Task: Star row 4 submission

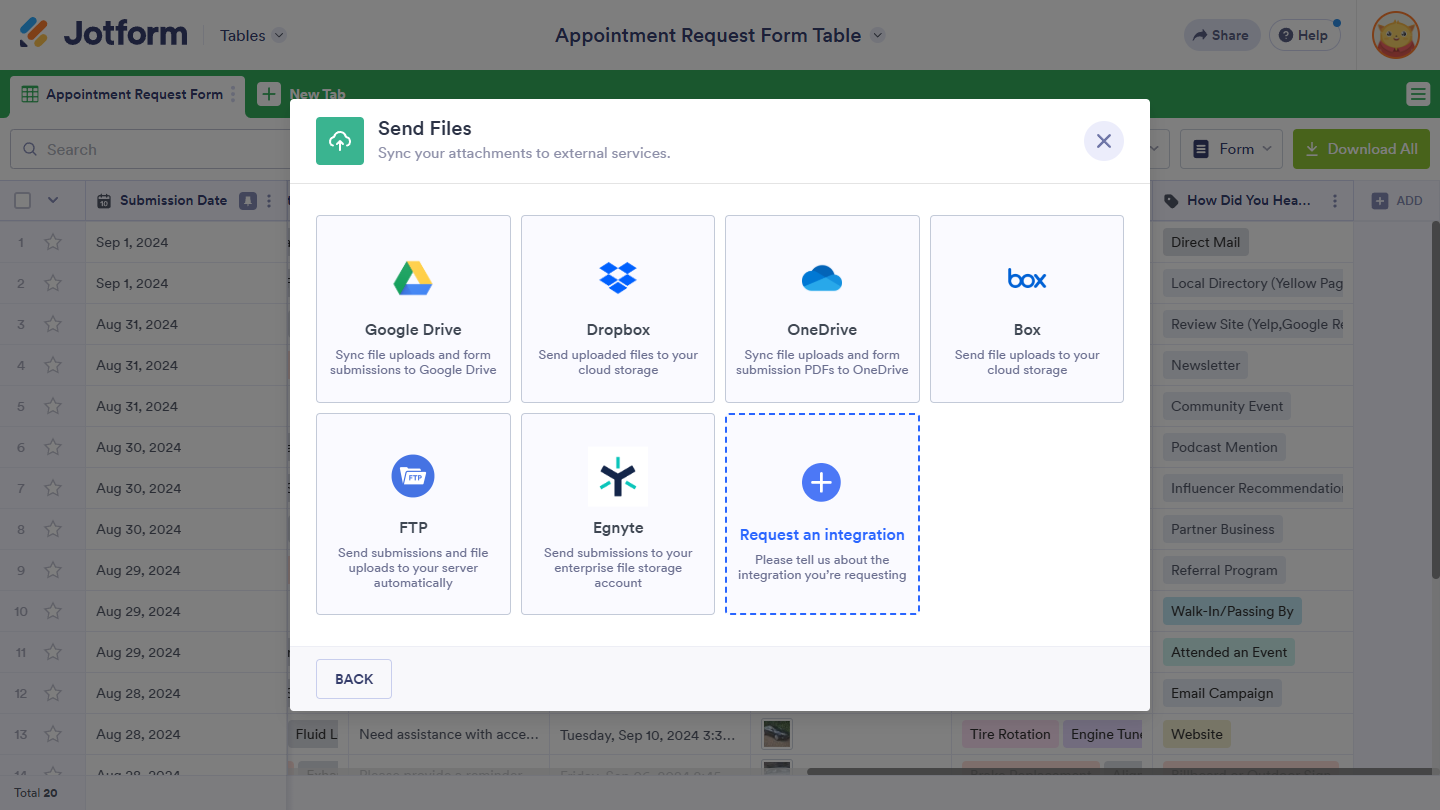Action: tap(53, 365)
